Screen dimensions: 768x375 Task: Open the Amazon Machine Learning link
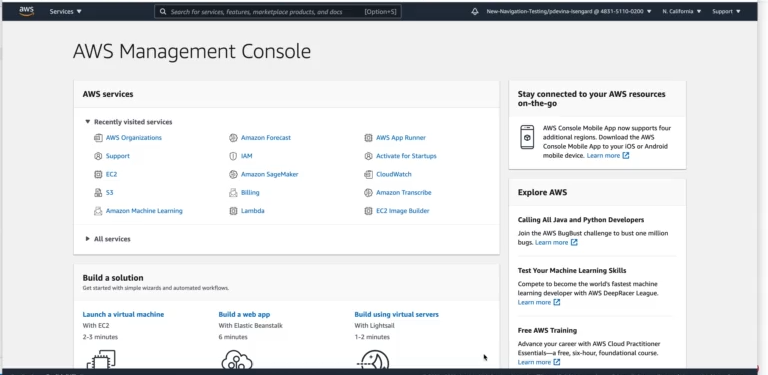(x=144, y=211)
